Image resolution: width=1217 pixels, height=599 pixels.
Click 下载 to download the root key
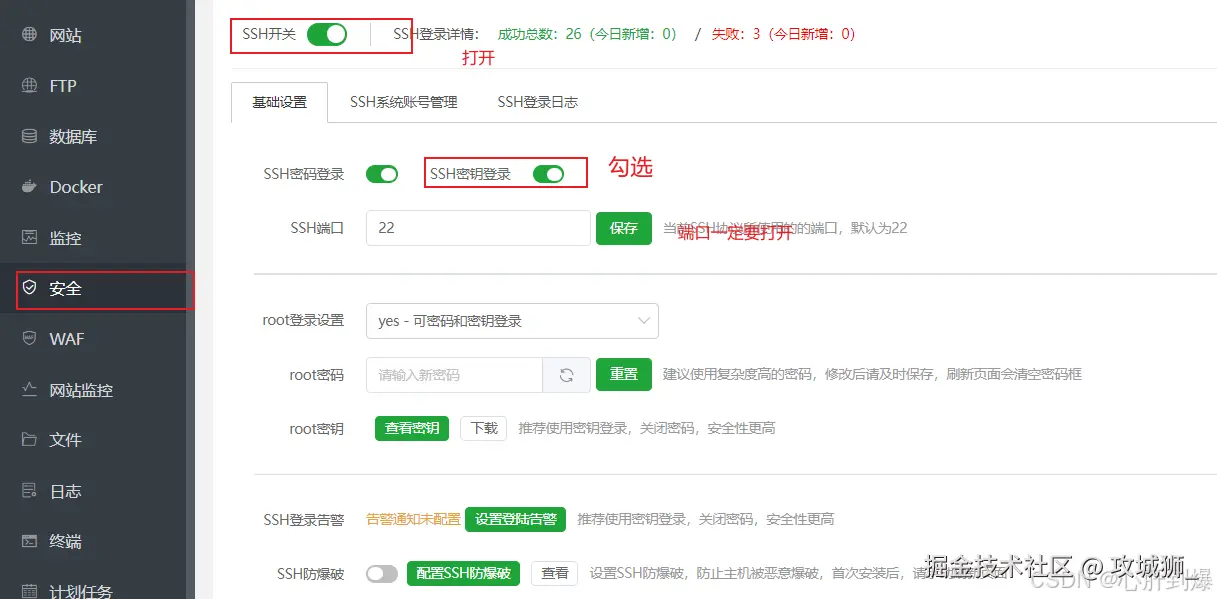click(483, 428)
